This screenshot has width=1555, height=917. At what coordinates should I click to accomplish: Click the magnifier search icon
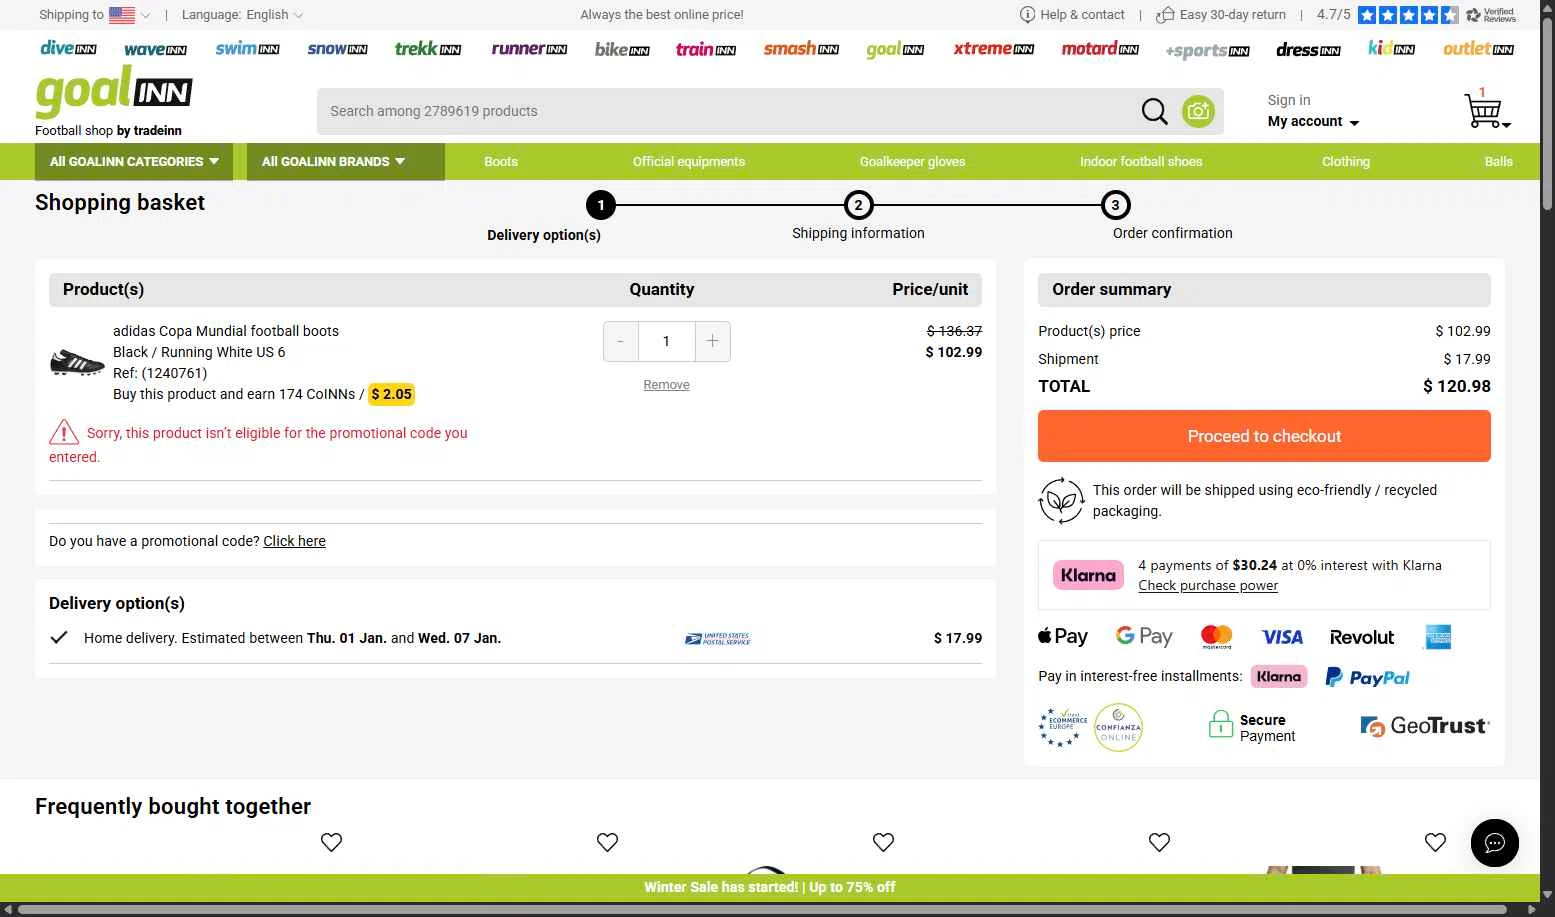tap(1154, 111)
